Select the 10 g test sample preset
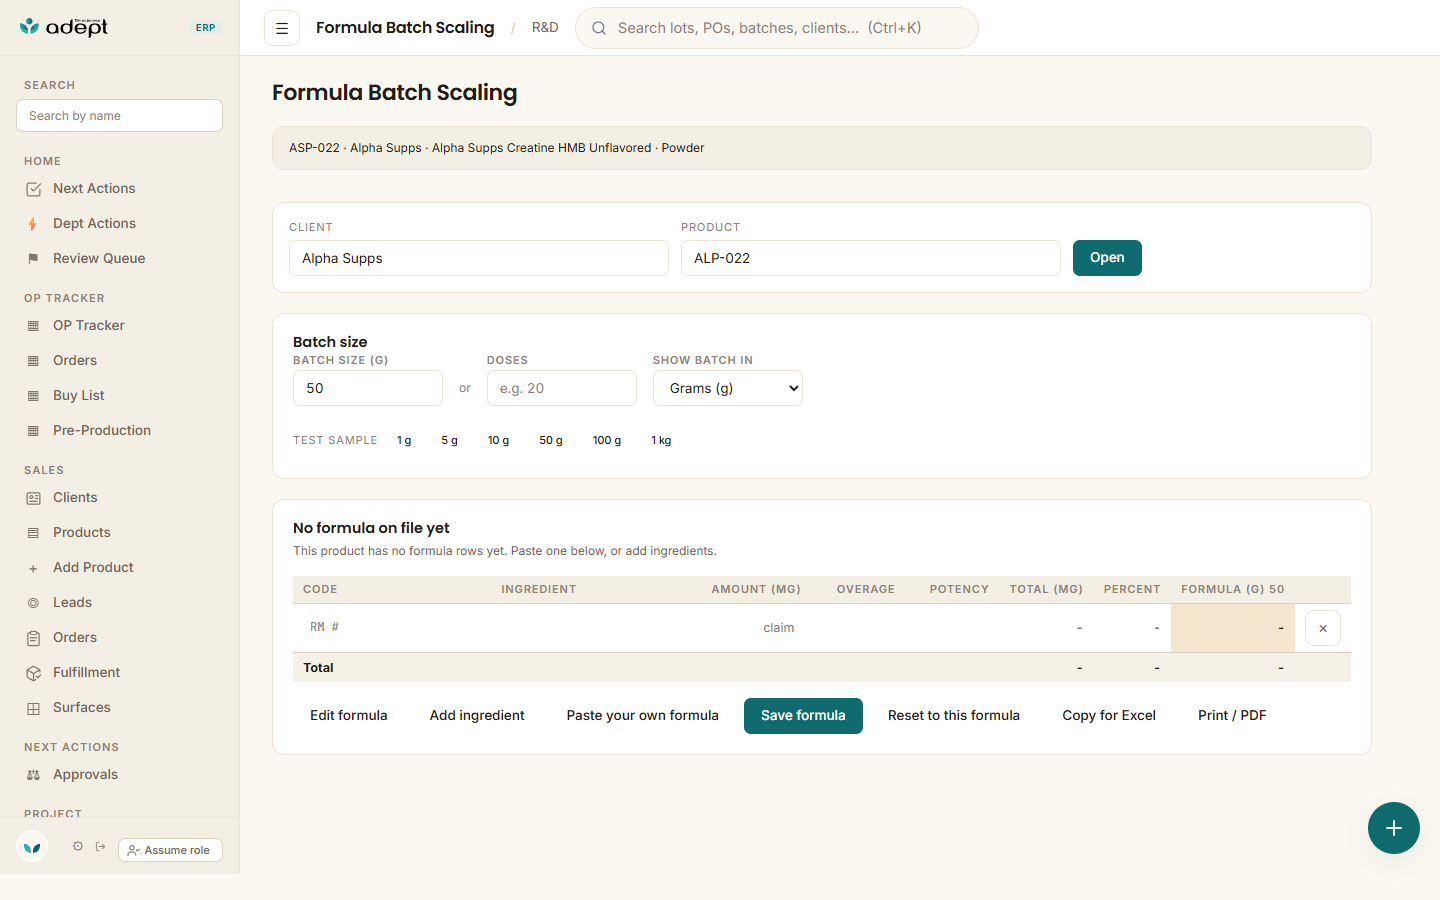1440x900 pixels. (498, 440)
